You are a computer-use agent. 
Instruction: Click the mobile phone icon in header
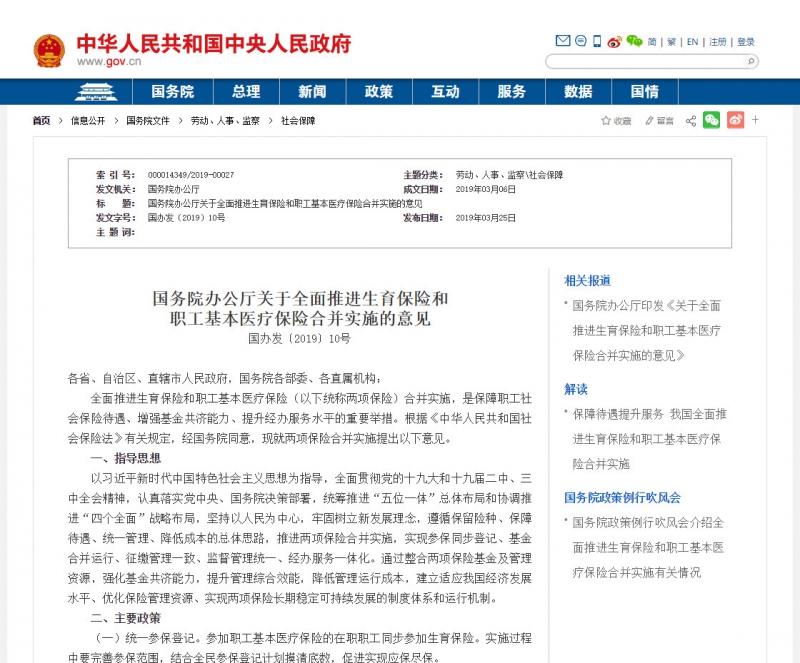point(597,41)
